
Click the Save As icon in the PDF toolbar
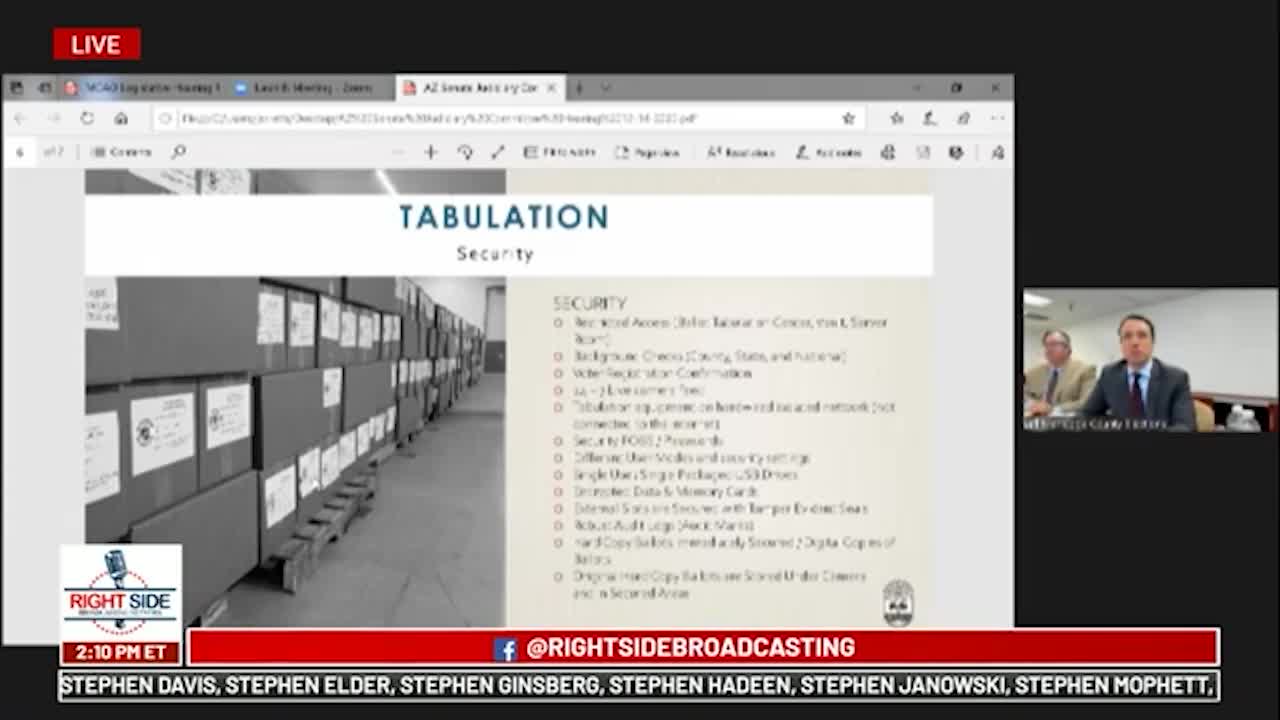(x=956, y=152)
